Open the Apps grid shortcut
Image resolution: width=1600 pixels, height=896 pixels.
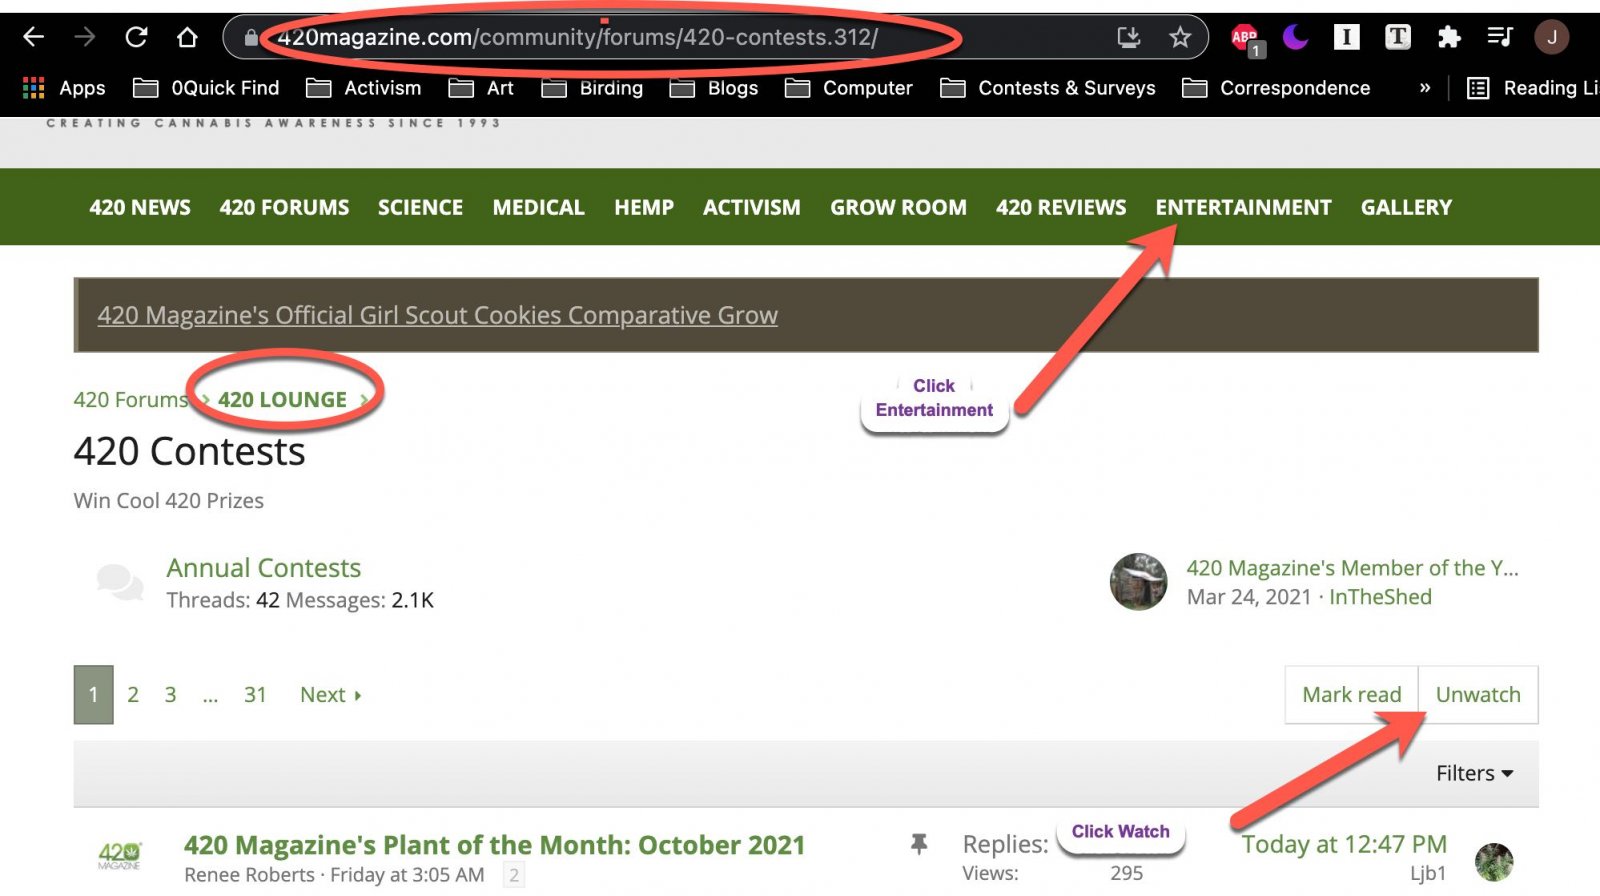coord(64,88)
